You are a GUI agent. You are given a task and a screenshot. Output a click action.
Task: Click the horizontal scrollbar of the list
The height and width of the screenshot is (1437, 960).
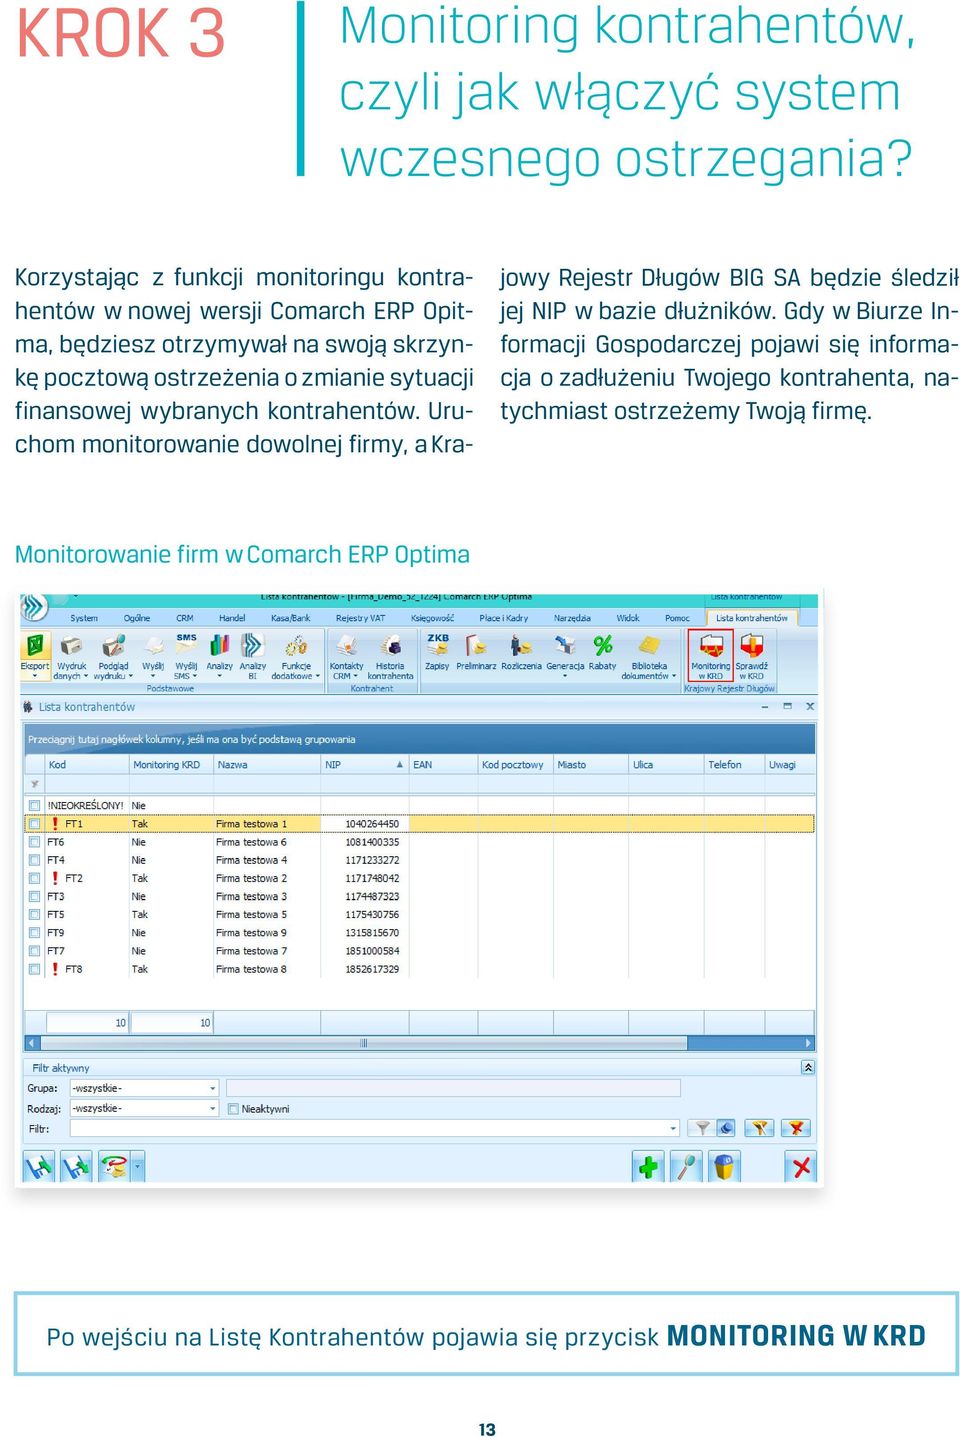[x=418, y=1042]
